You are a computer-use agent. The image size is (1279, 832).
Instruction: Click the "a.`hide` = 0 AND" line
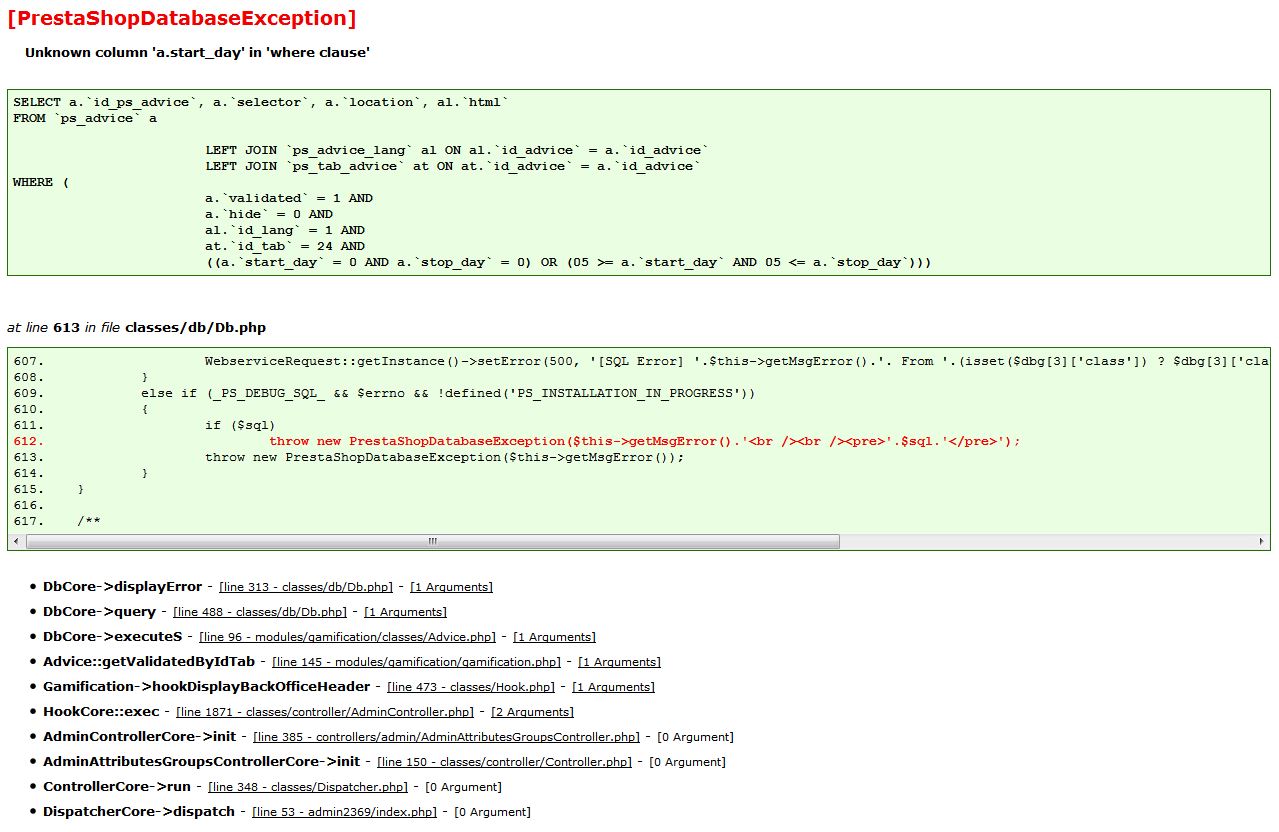coord(269,214)
